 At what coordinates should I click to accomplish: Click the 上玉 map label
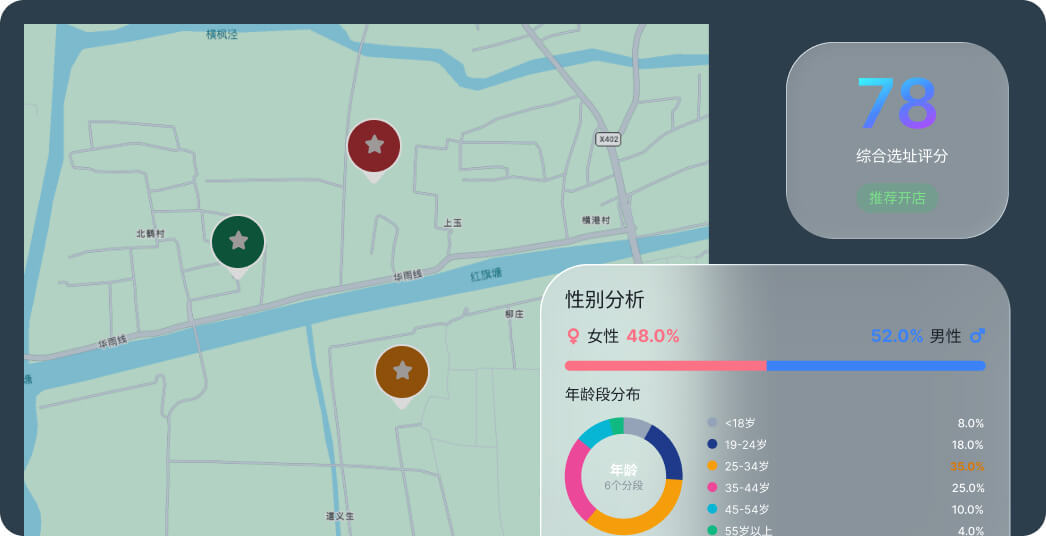[452, 223]
